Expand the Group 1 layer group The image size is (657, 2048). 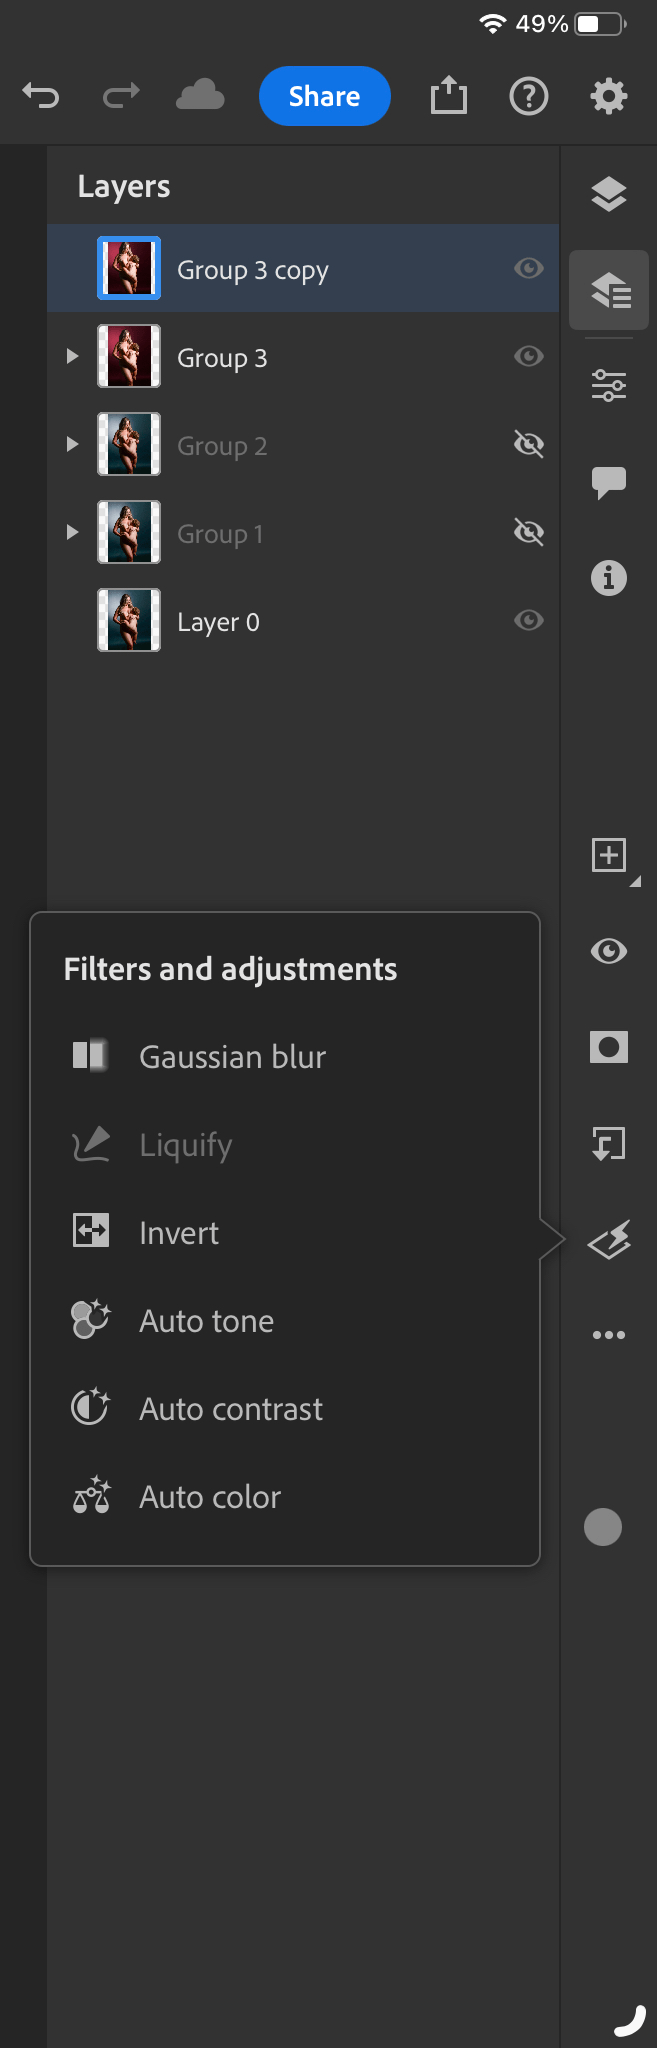[71, 532]
